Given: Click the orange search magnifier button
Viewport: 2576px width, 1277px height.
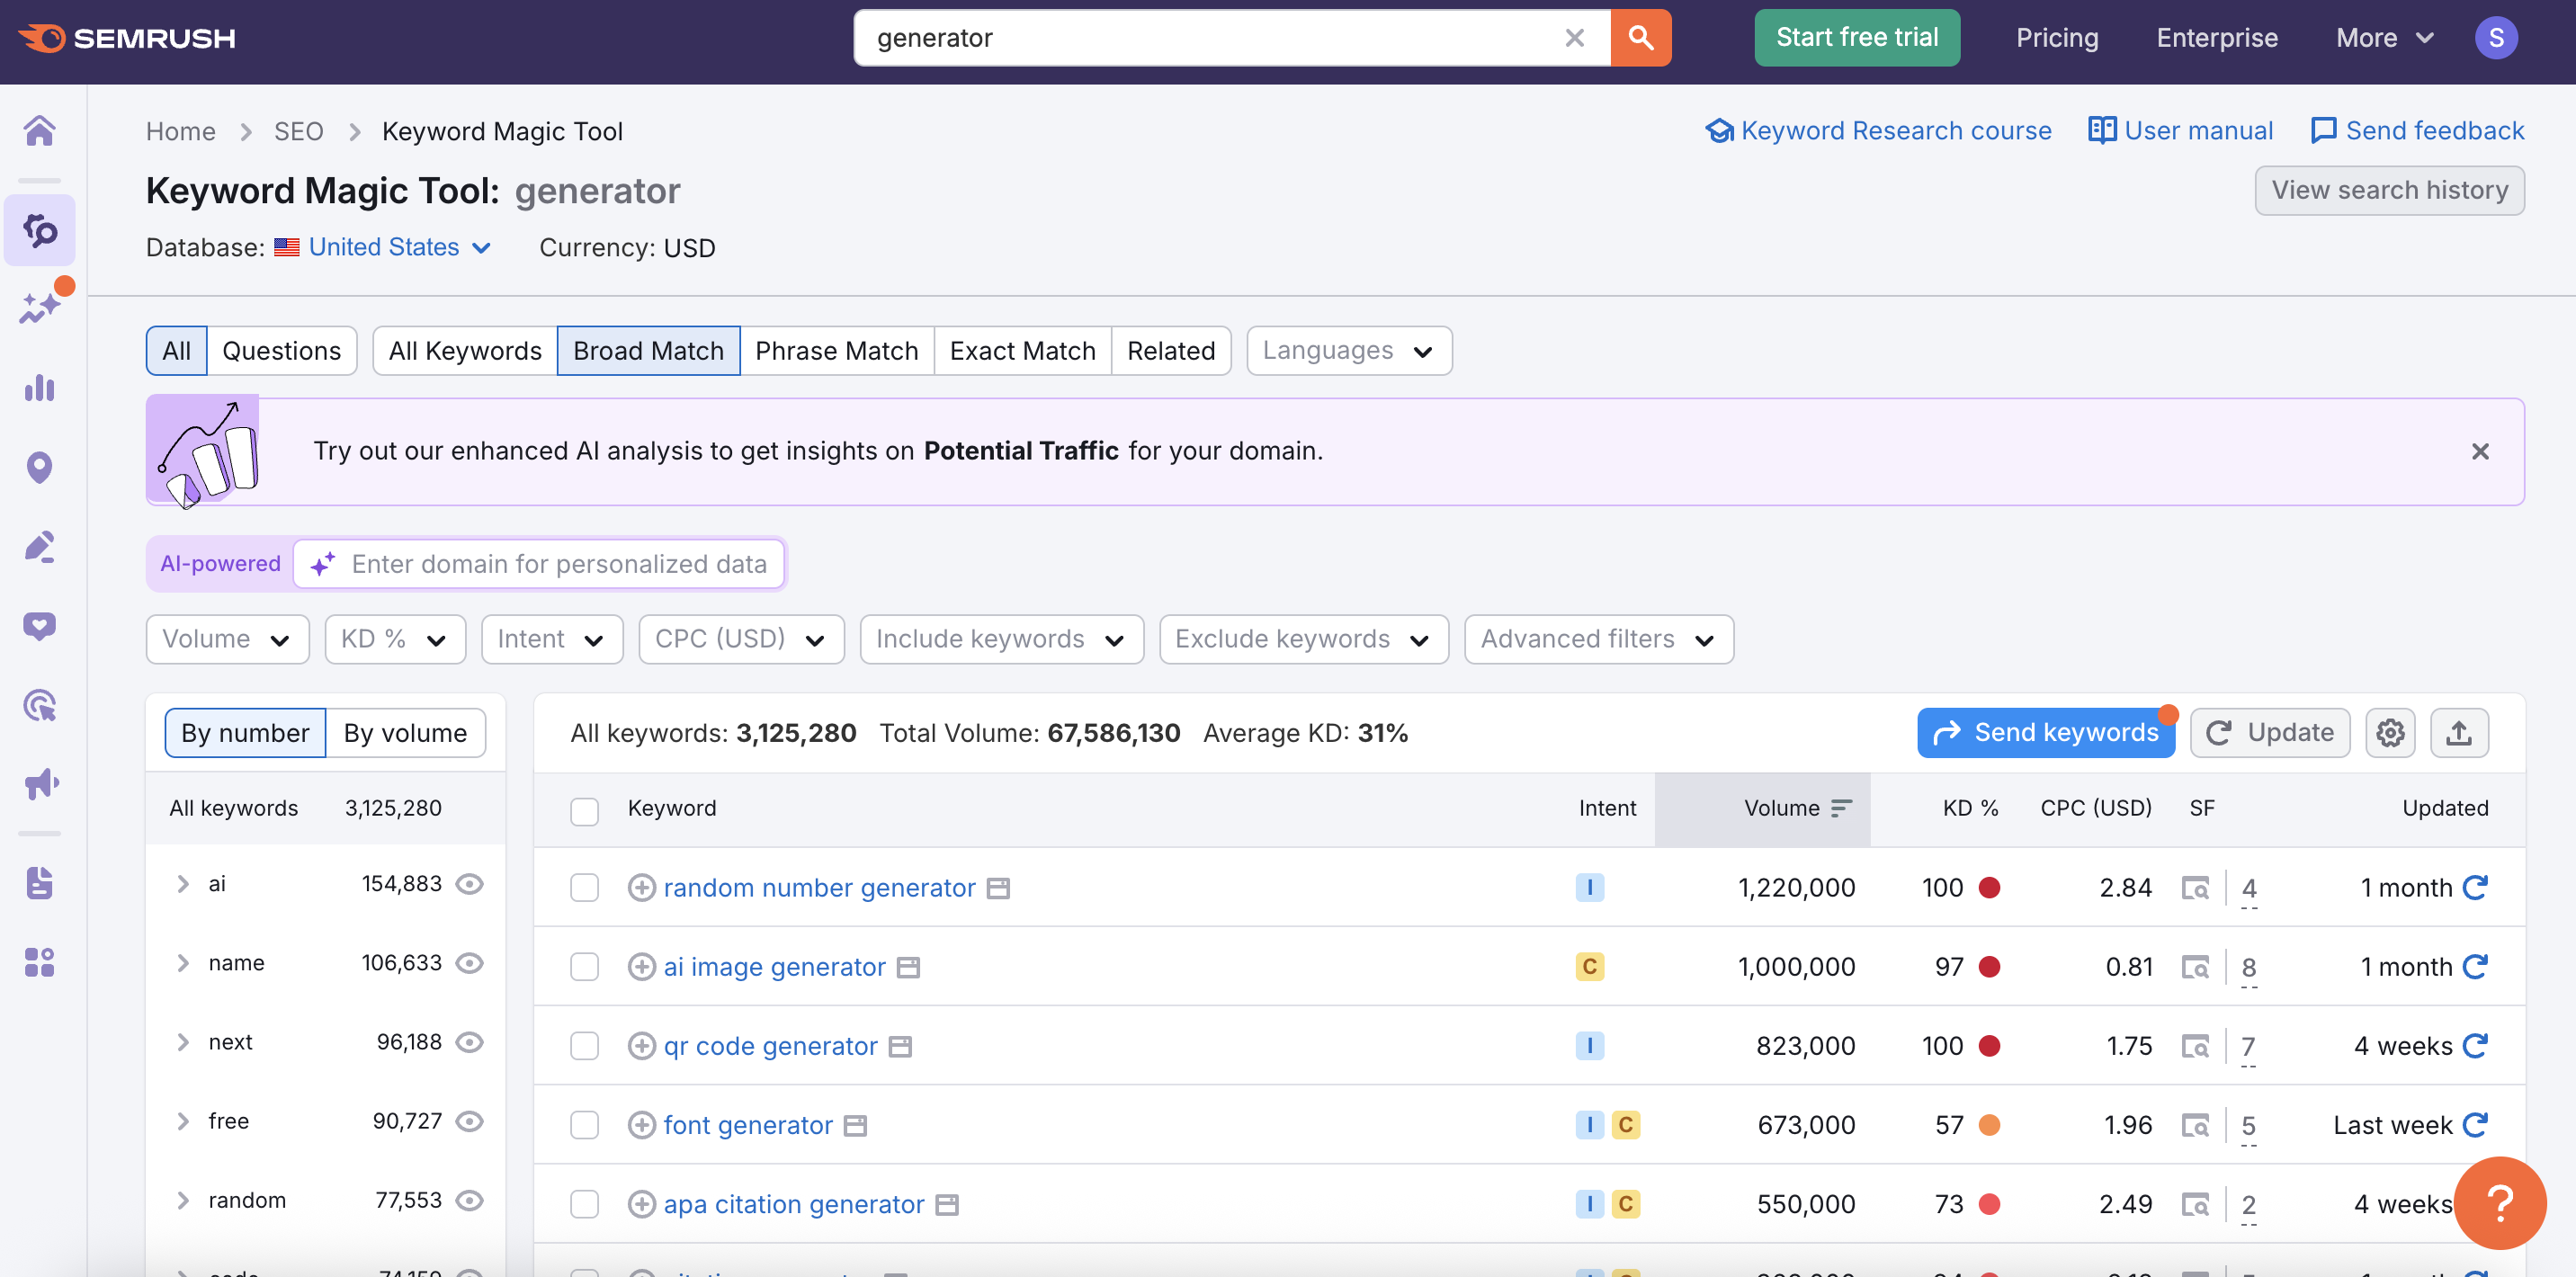Looking at the screenshot, I should 1640,38.
